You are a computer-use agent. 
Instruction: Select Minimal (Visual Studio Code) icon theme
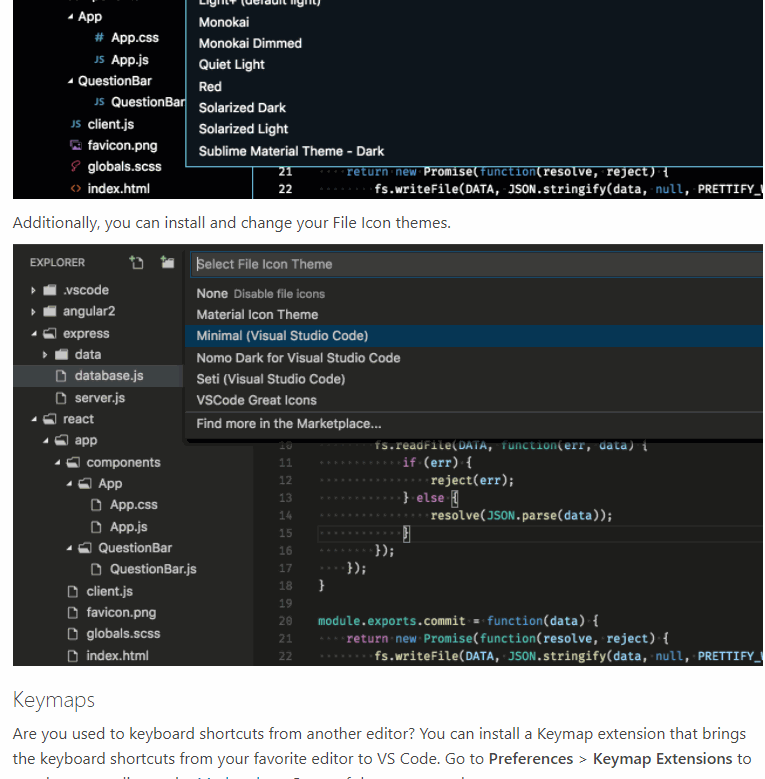click(474, 336)
